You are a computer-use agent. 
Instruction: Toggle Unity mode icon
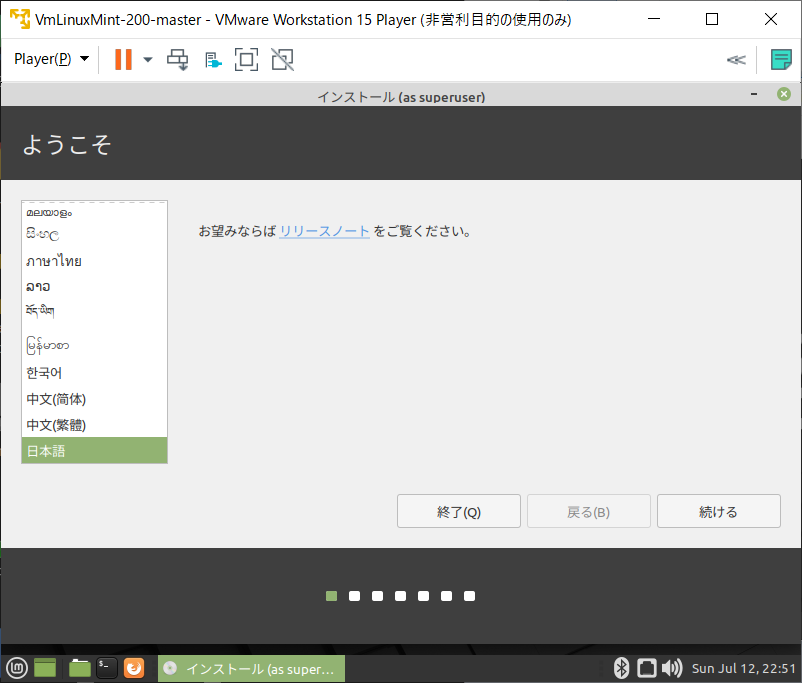(x=282, y=59)
